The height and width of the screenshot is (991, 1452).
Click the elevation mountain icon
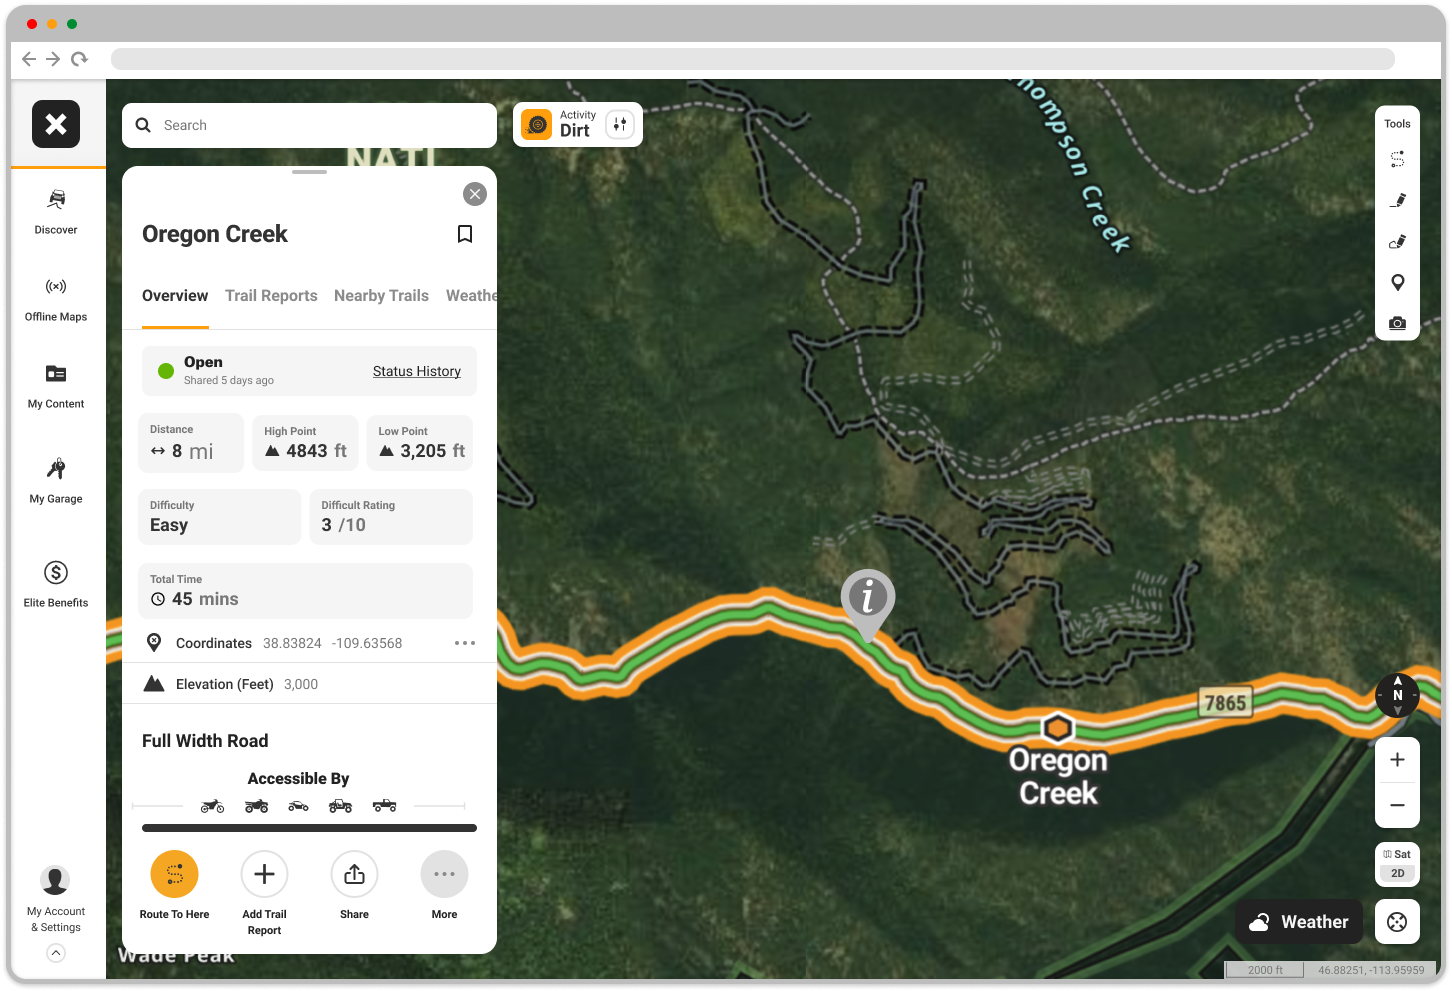pos(154,684)
